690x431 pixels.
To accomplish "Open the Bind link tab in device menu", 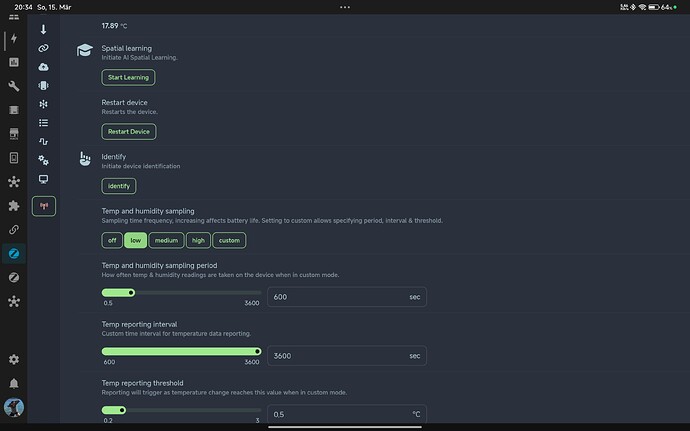I will (44, 48).
